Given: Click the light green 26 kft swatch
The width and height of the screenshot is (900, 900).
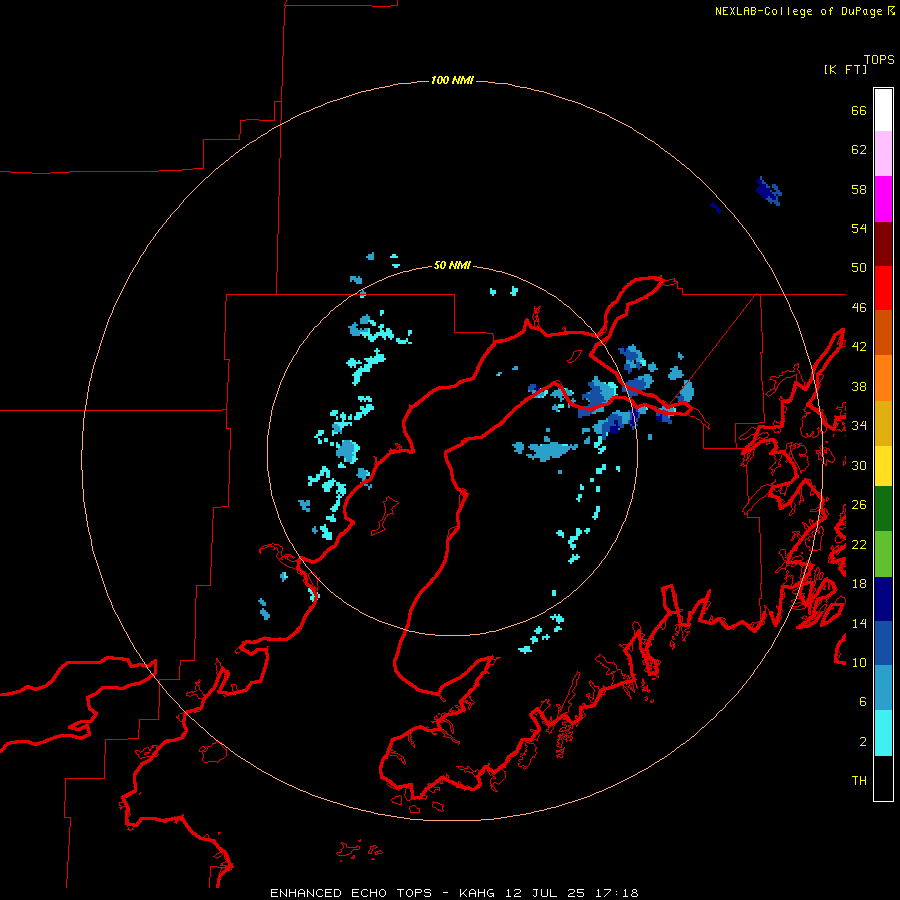Looking at the screenshot, I should tap(883, 554).
